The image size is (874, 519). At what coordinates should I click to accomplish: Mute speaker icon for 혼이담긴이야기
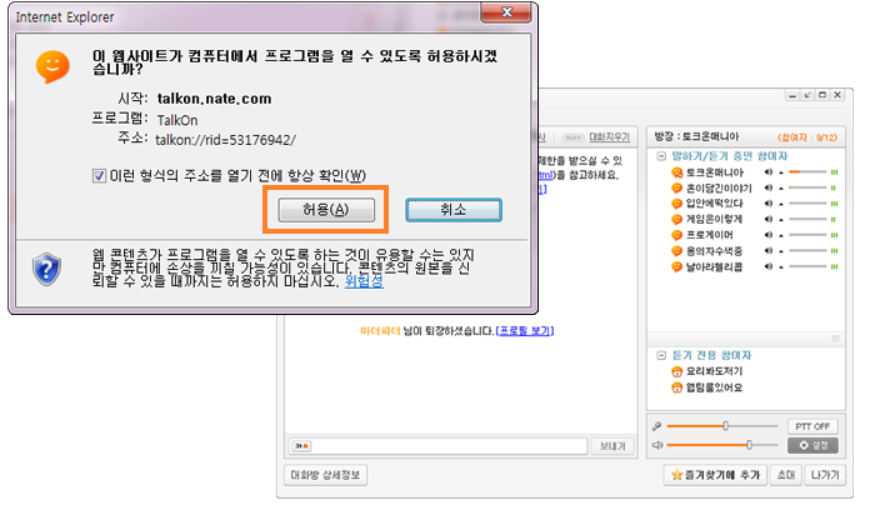(x=769, y=188)
